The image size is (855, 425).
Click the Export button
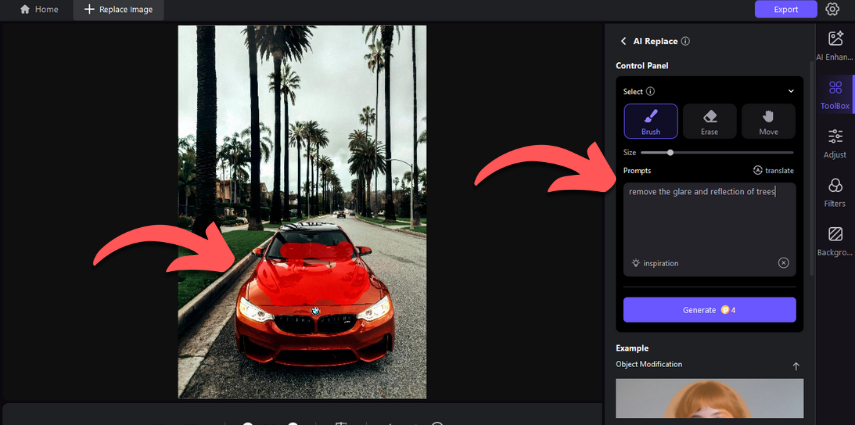coord(786,9)
